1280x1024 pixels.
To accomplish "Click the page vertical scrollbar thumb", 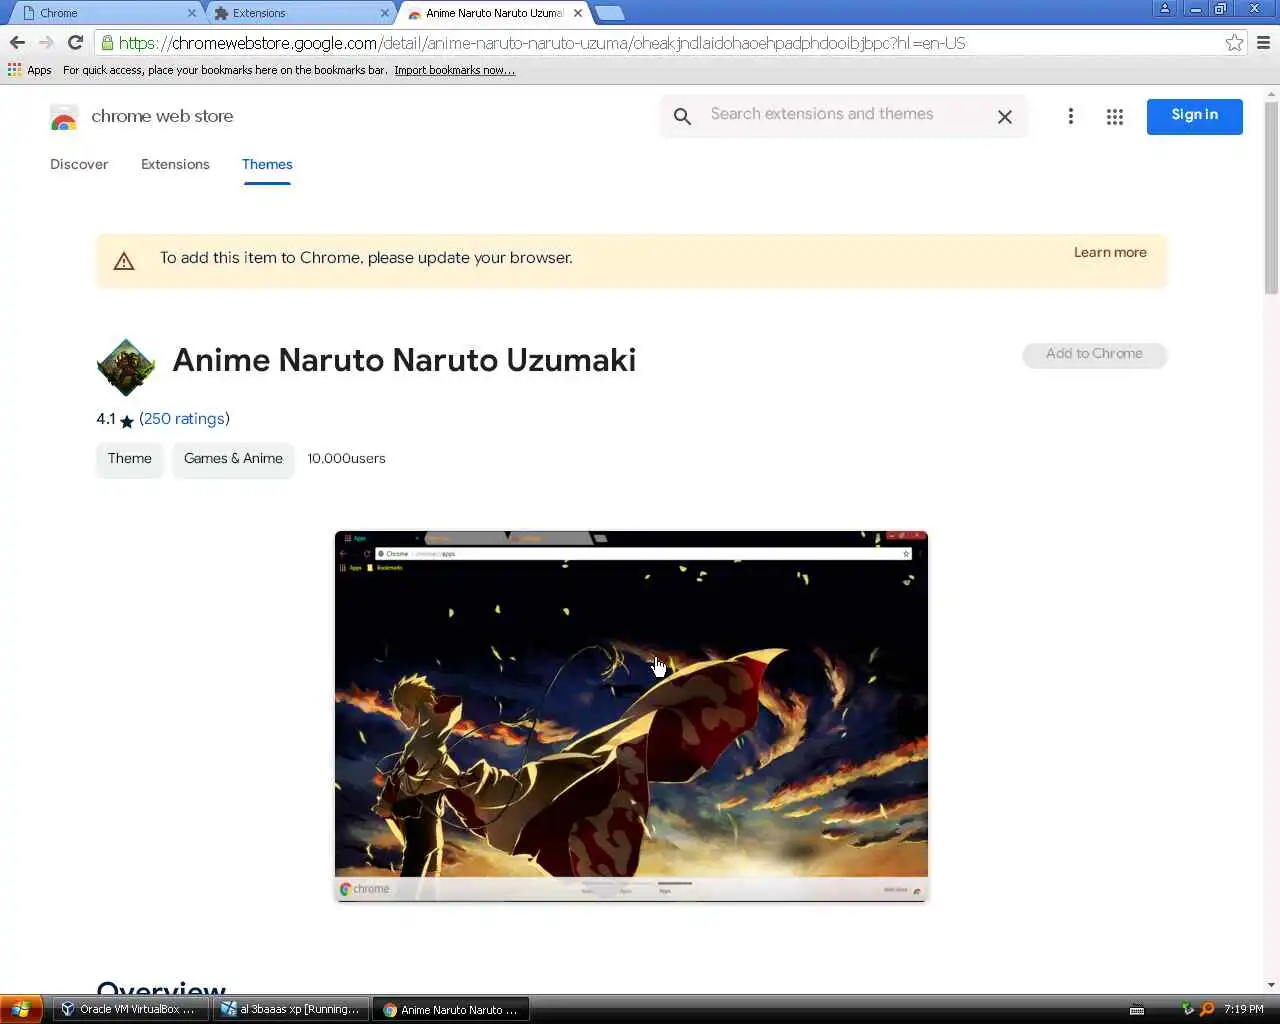I will (1271, 197).
